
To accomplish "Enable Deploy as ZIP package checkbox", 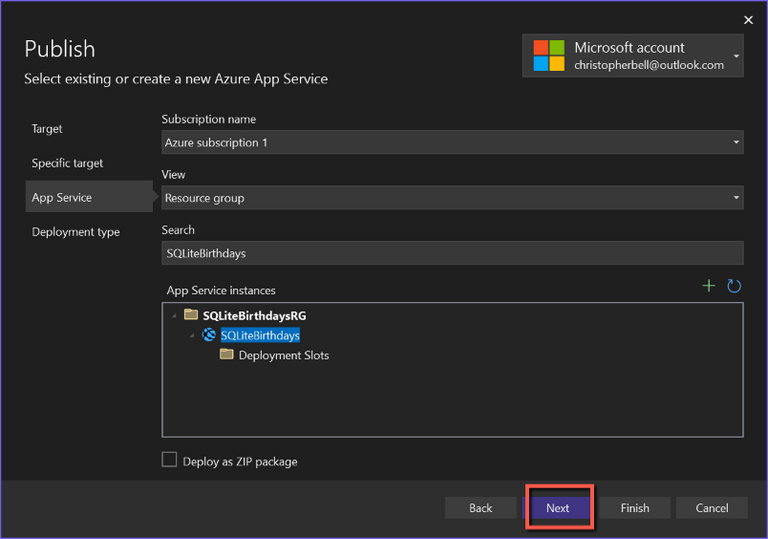I will point(170,461).
